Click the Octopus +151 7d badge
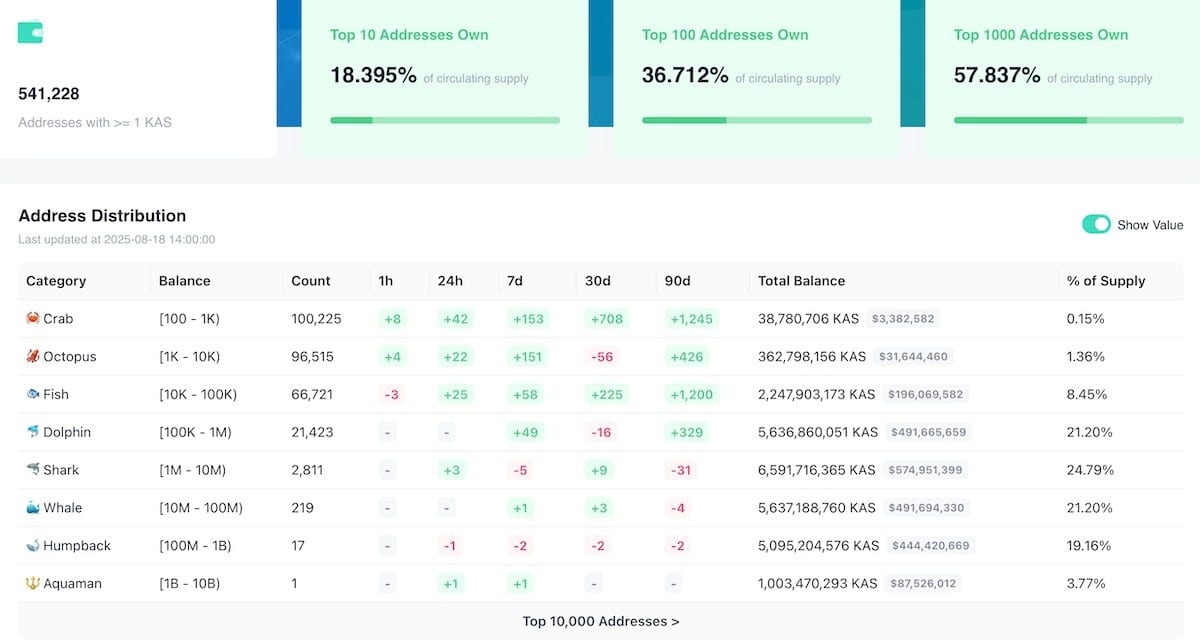The width and height of the screenshot is (1200, 640). (x=528, y=357)
